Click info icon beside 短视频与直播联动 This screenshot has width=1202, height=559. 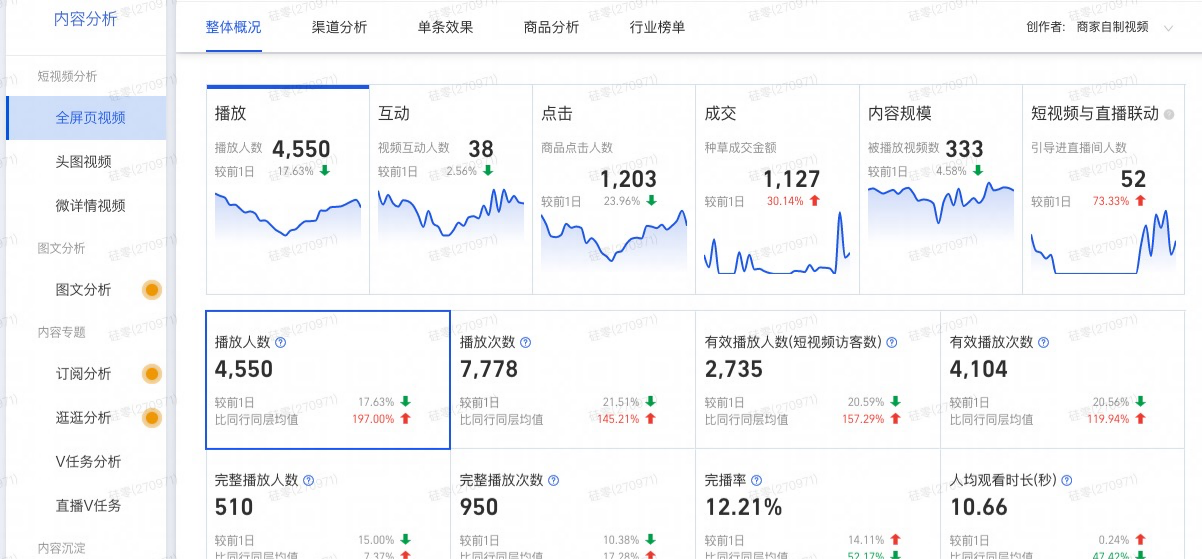tap(1169, 114)
